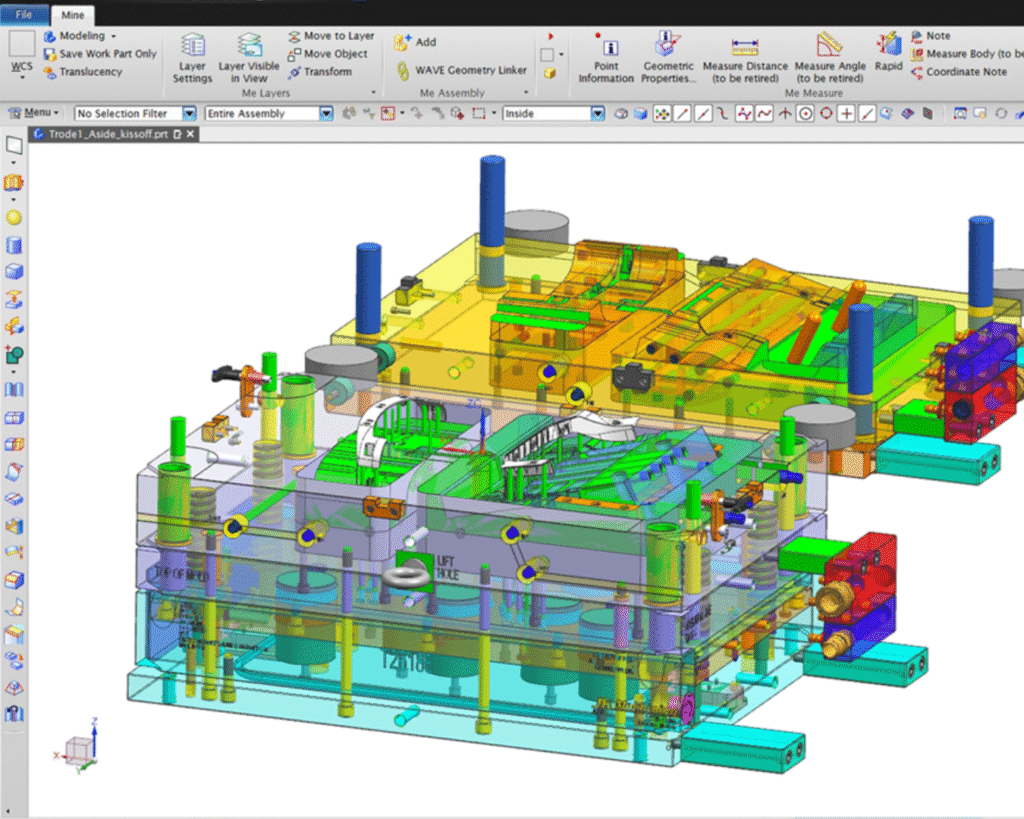Close the Trode1_Aside_kissoff.prt document tab
This screenshot has height=819, width=1024.
click(x=190, y=134)
